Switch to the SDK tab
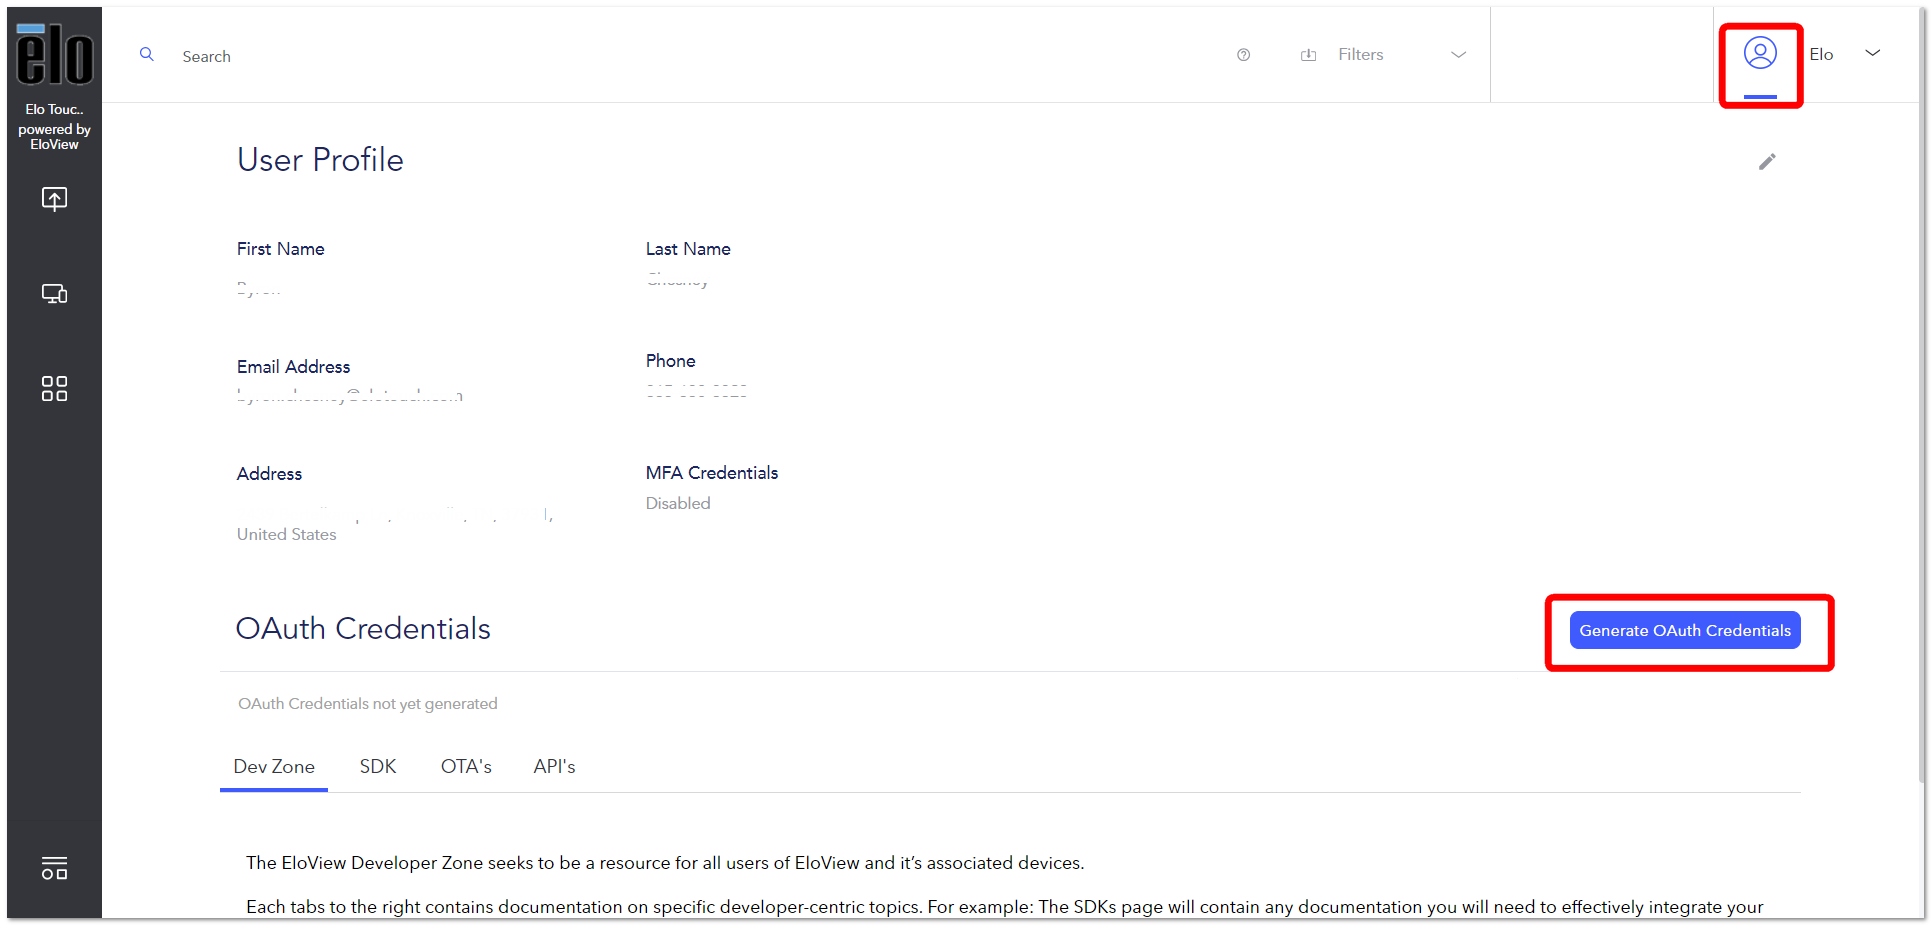The image size is (1931, 925). tap(378, 766)
